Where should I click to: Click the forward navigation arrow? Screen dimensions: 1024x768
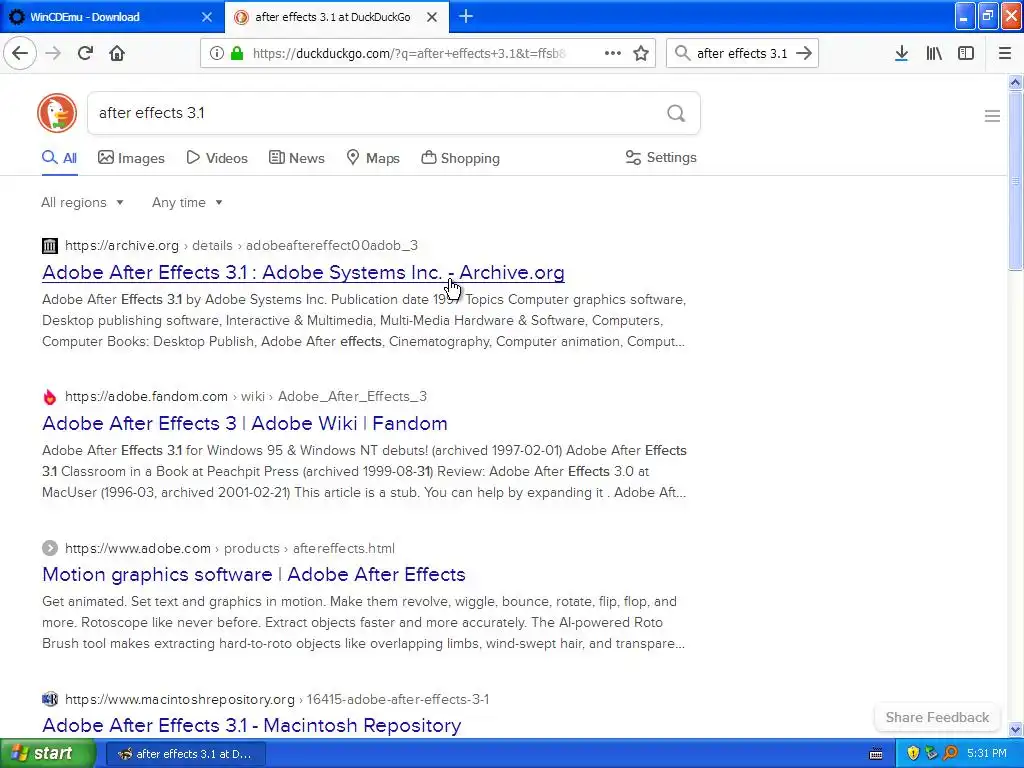point(53,53)
